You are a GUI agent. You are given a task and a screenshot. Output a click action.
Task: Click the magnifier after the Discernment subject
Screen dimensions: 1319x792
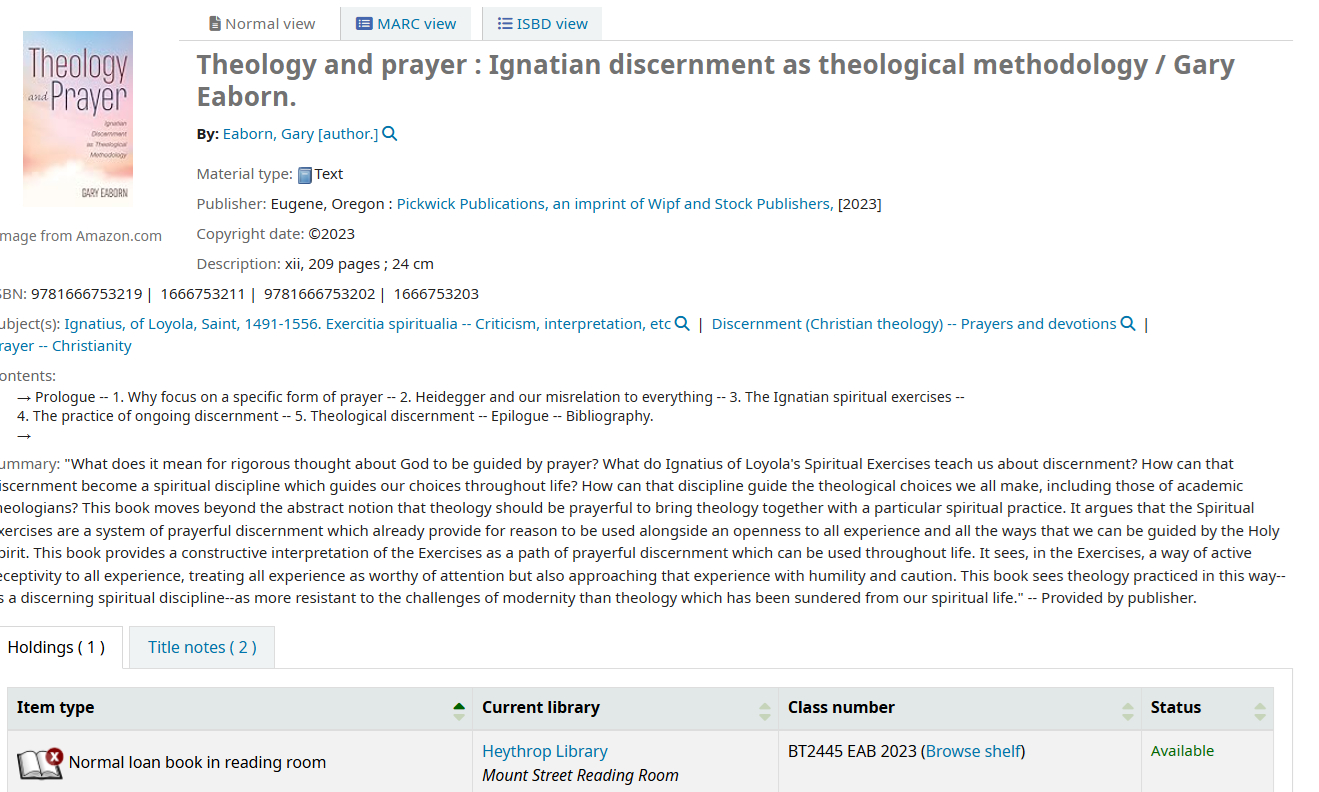1128,324
